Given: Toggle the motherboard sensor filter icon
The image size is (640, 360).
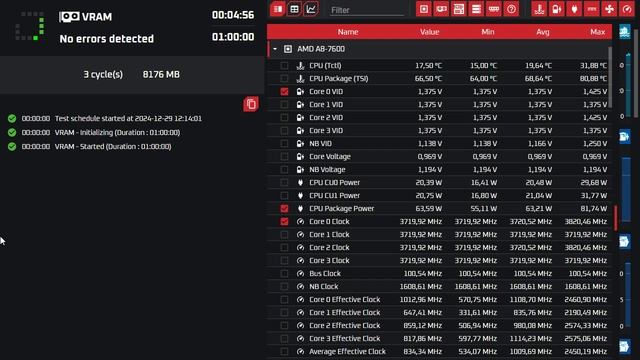Looking at the screenshot, I should pos(459,9).
